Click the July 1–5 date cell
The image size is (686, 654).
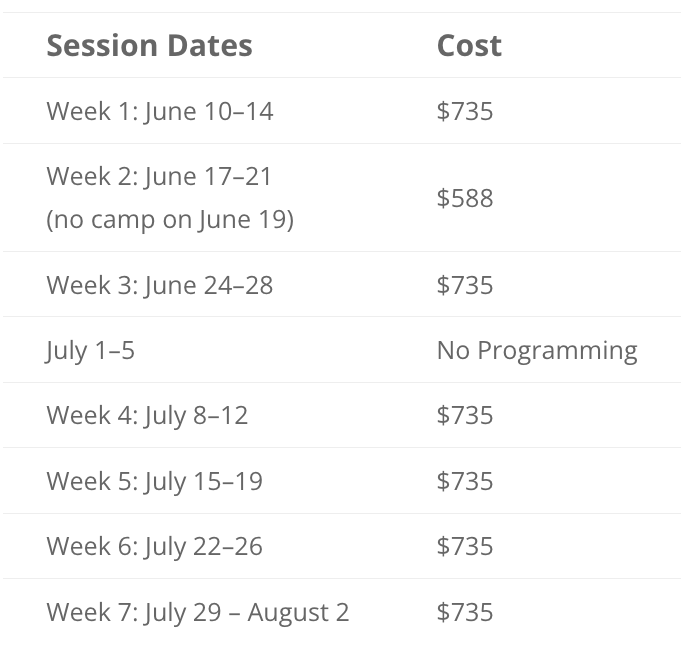coord(90,351)
